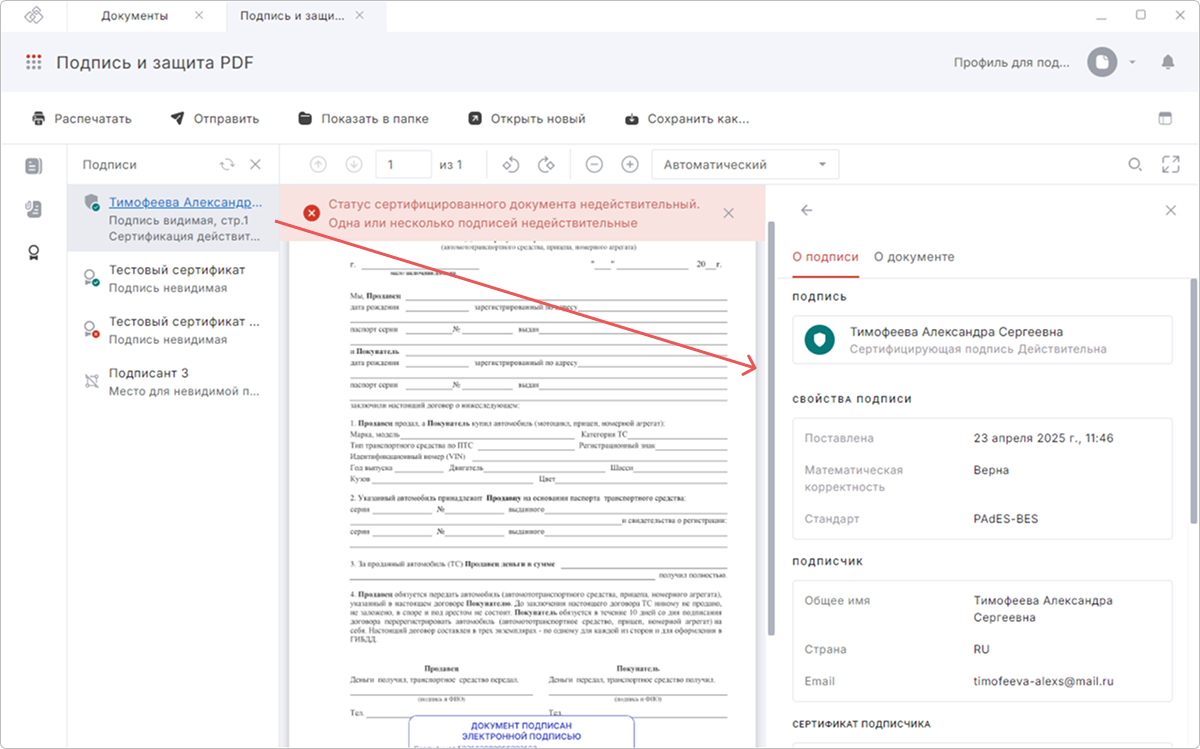The width and height of the screenshot is (1200, 749).
Task: Click the RU country value
Action: [981, 649]
